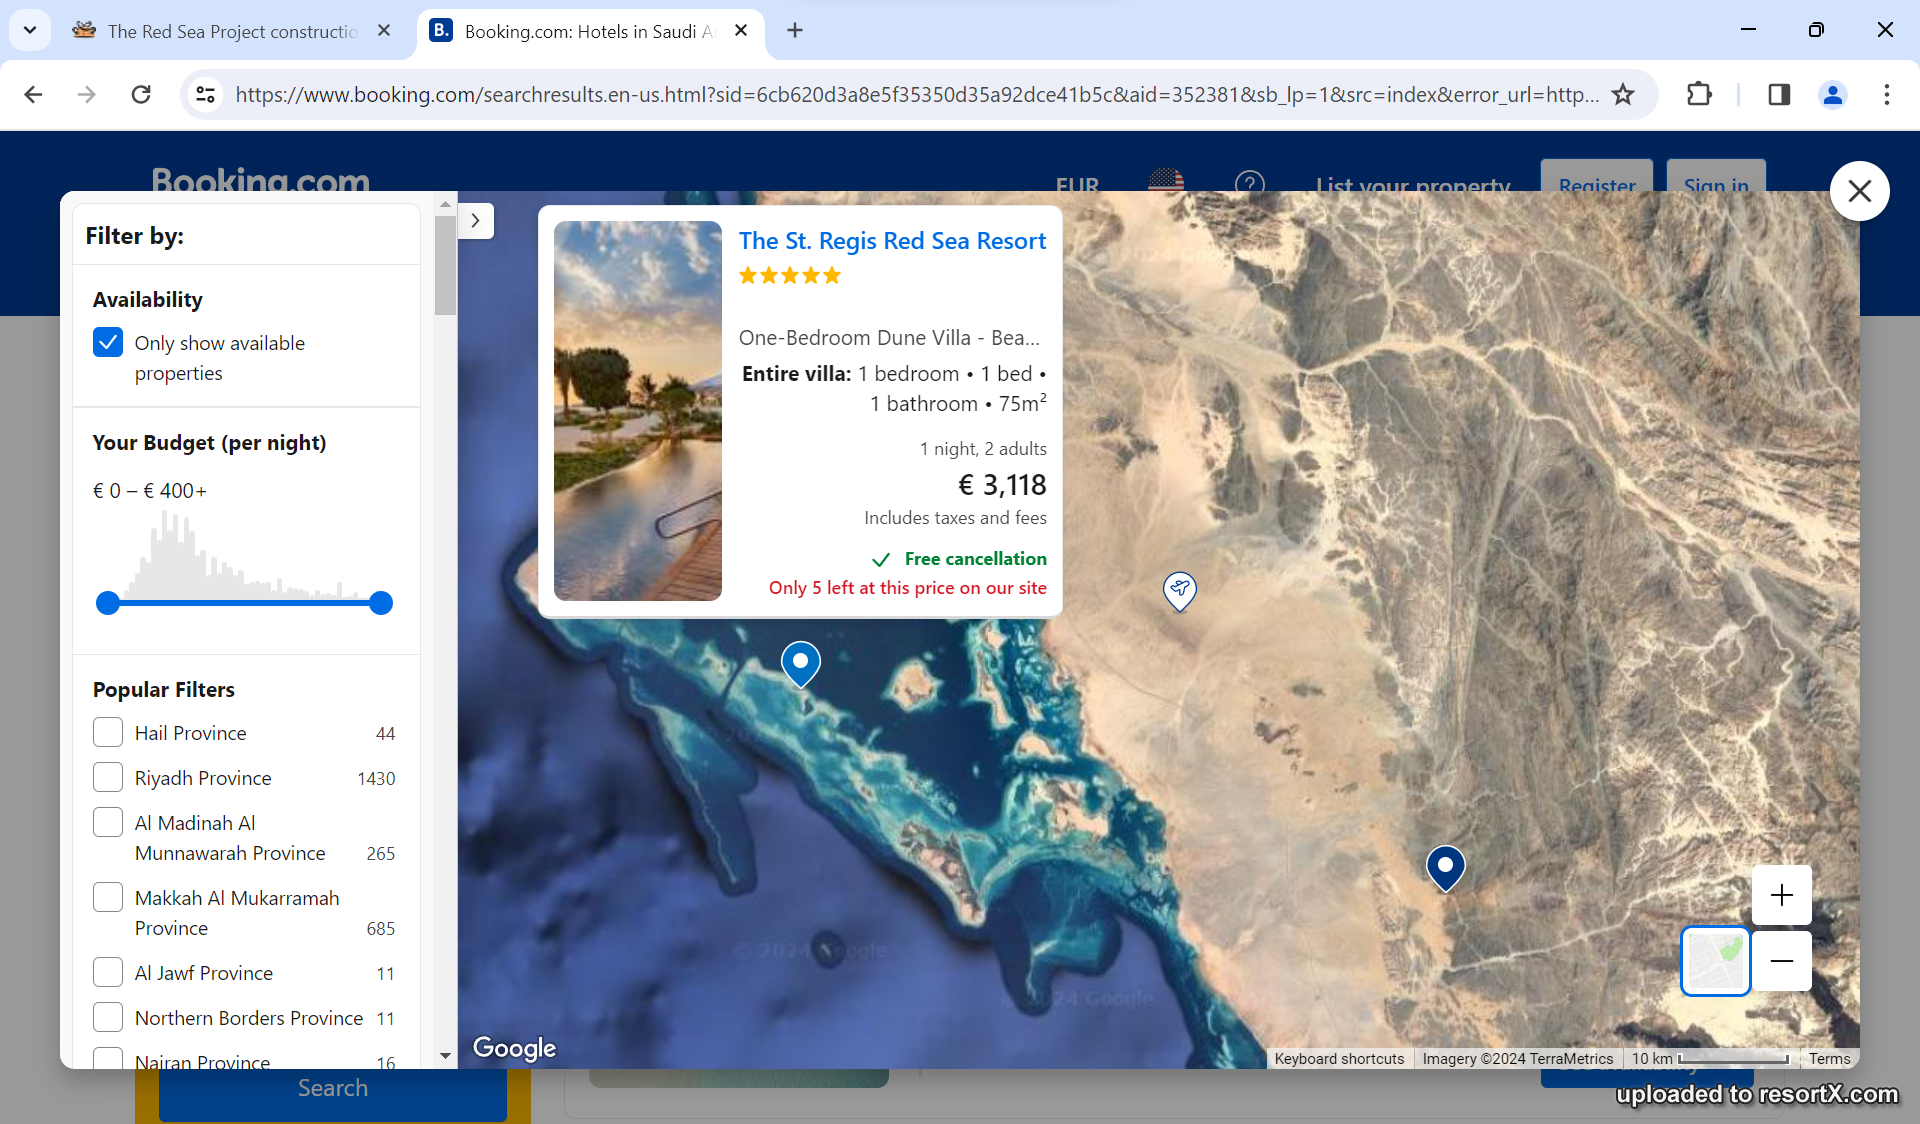Toggle the browser side panel

pyautogui.click(x=1779, y=94)
